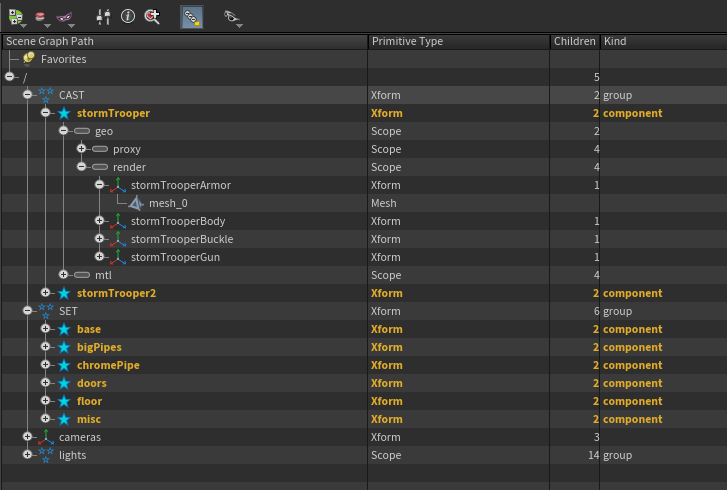
Task: Click the blue star icon beside bigPipes
Action: [64, 347]
